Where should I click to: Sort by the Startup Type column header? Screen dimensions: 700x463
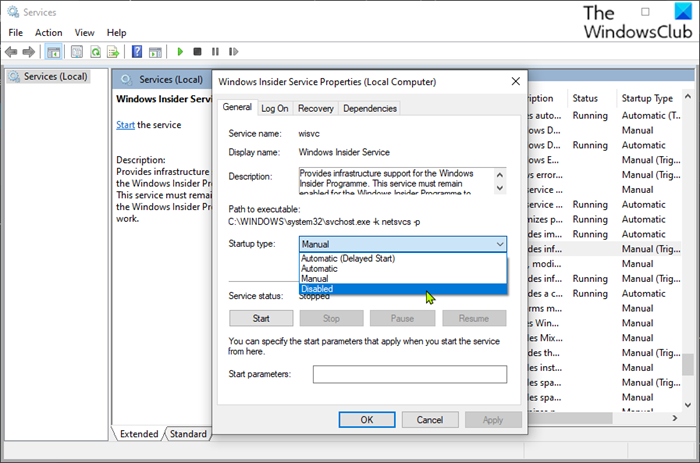pyautogui.click(x=647, y=98)
